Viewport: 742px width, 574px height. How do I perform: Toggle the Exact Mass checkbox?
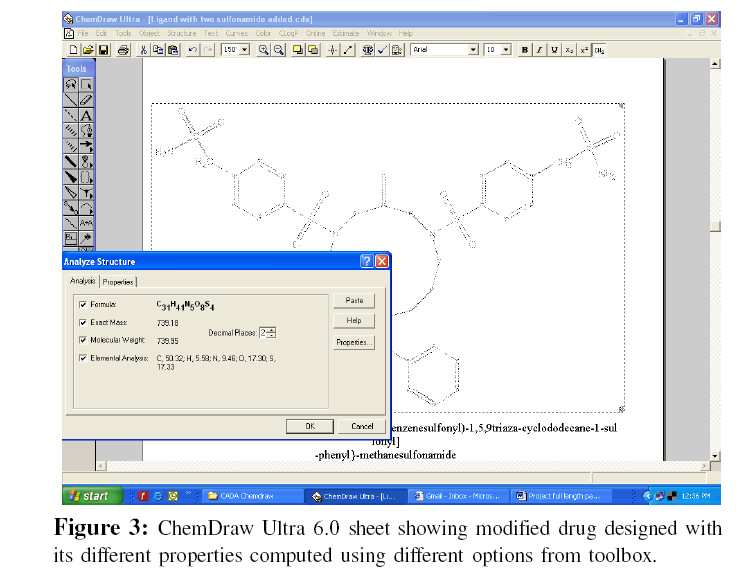point(83,323)
